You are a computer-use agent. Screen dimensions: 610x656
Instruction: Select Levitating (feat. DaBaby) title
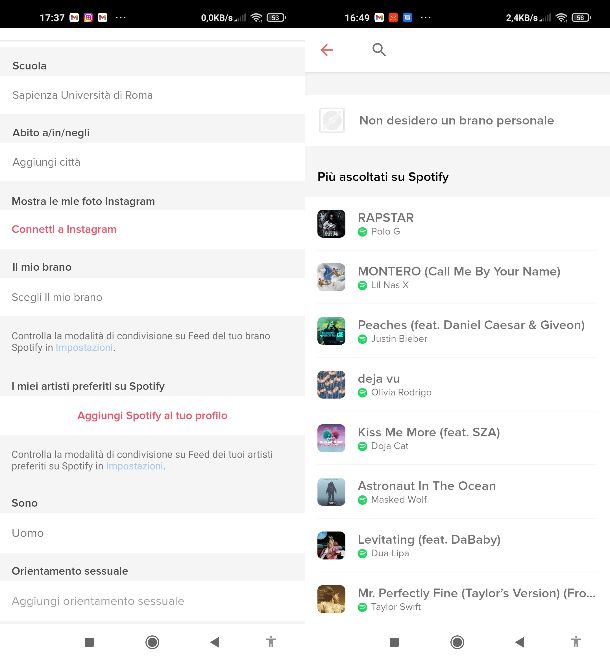click(429, 539)
